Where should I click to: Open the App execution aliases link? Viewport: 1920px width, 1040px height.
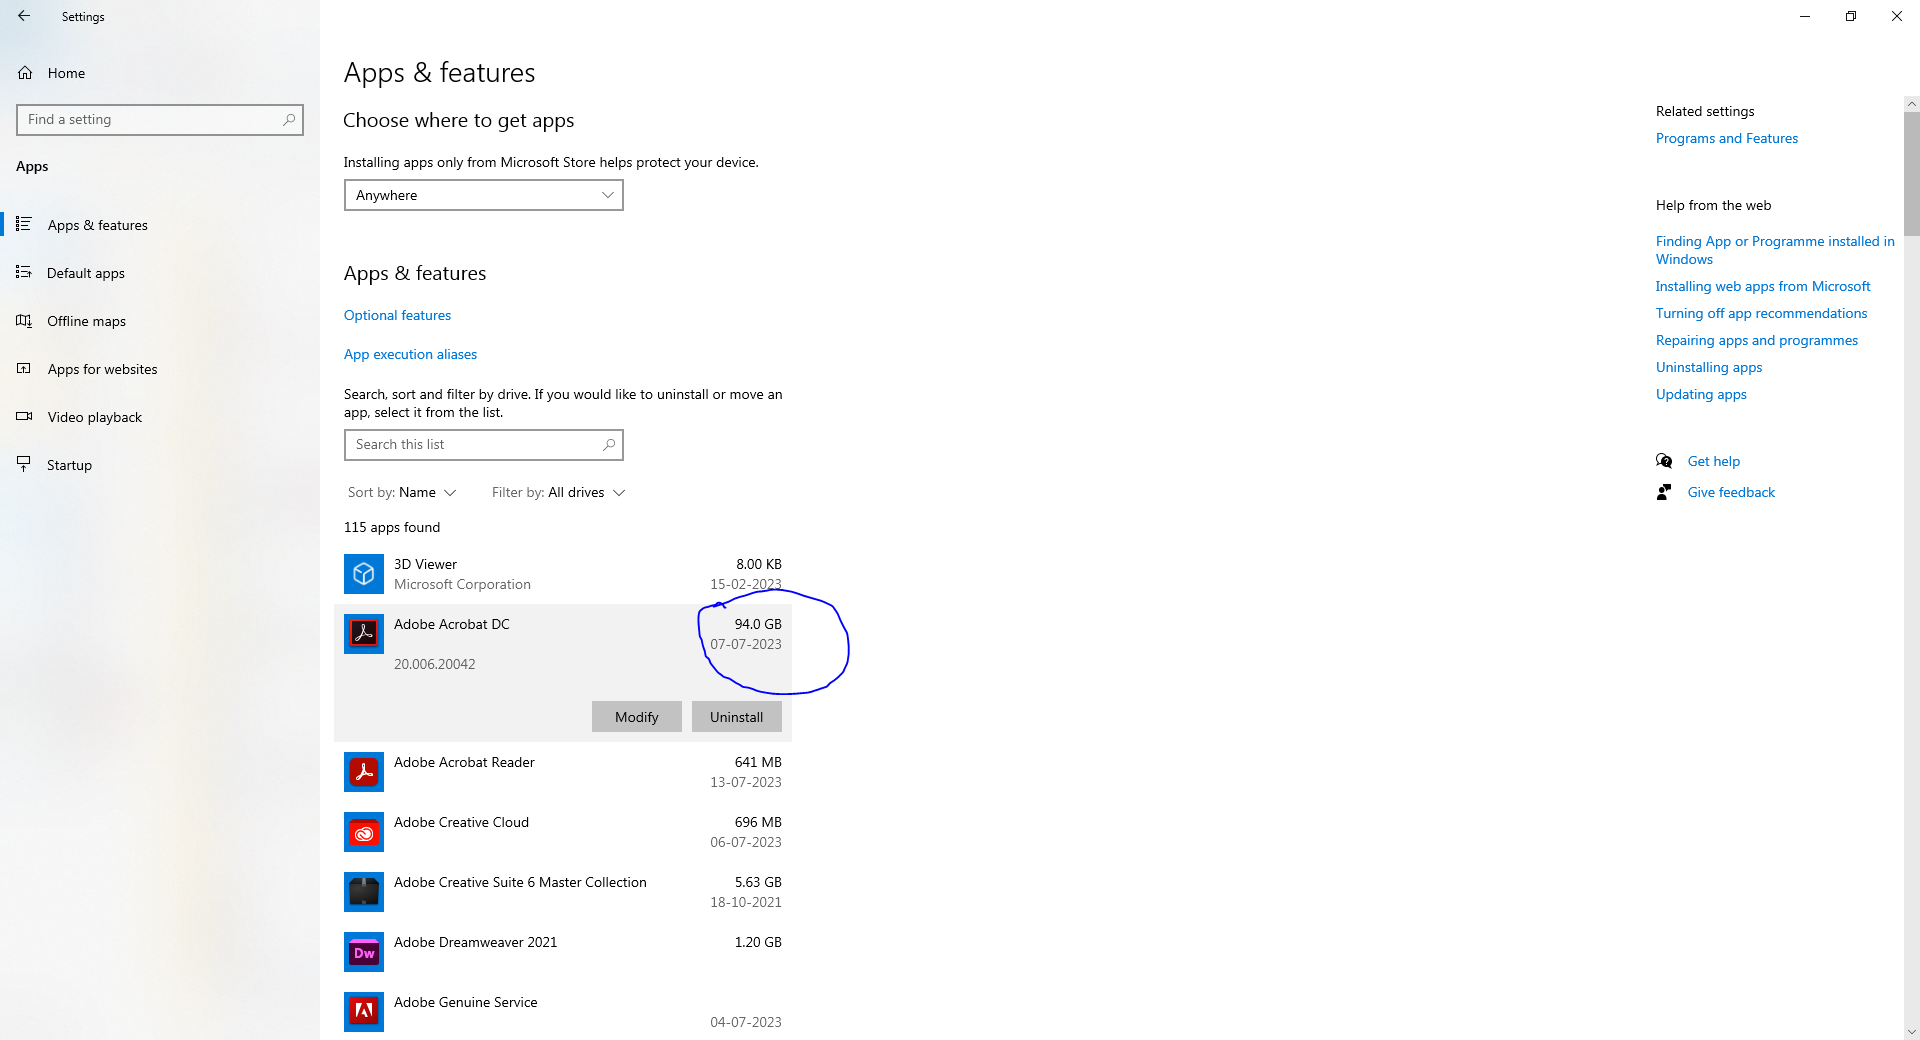(410, 354)
